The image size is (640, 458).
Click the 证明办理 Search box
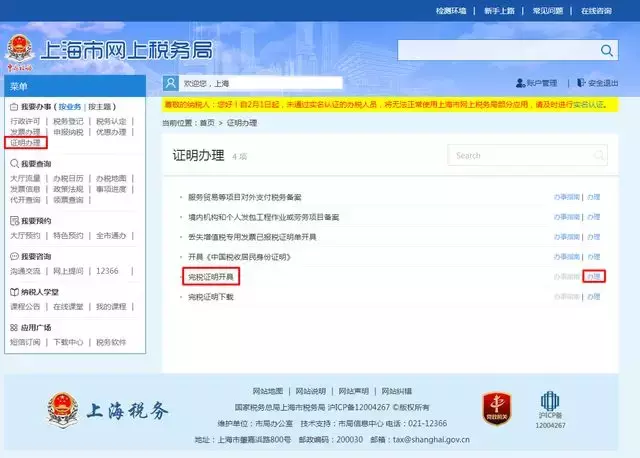(x=527, y=155)
